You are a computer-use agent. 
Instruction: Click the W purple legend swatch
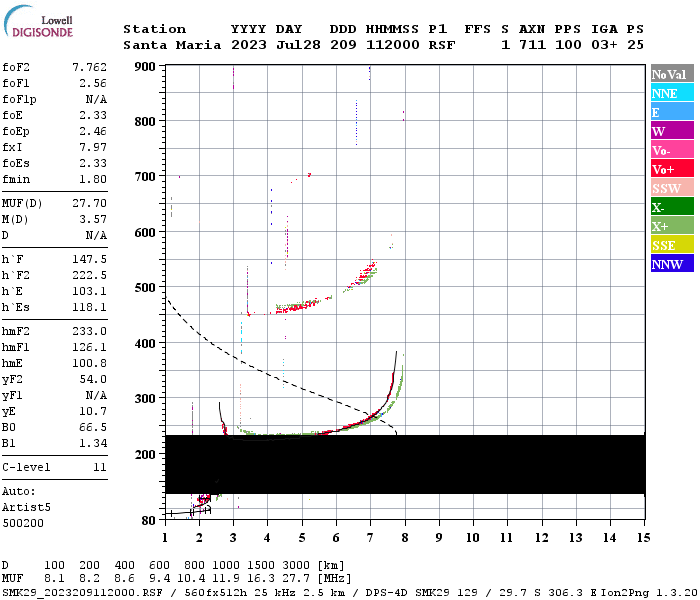pyautogui.click(x=672, y=130)
